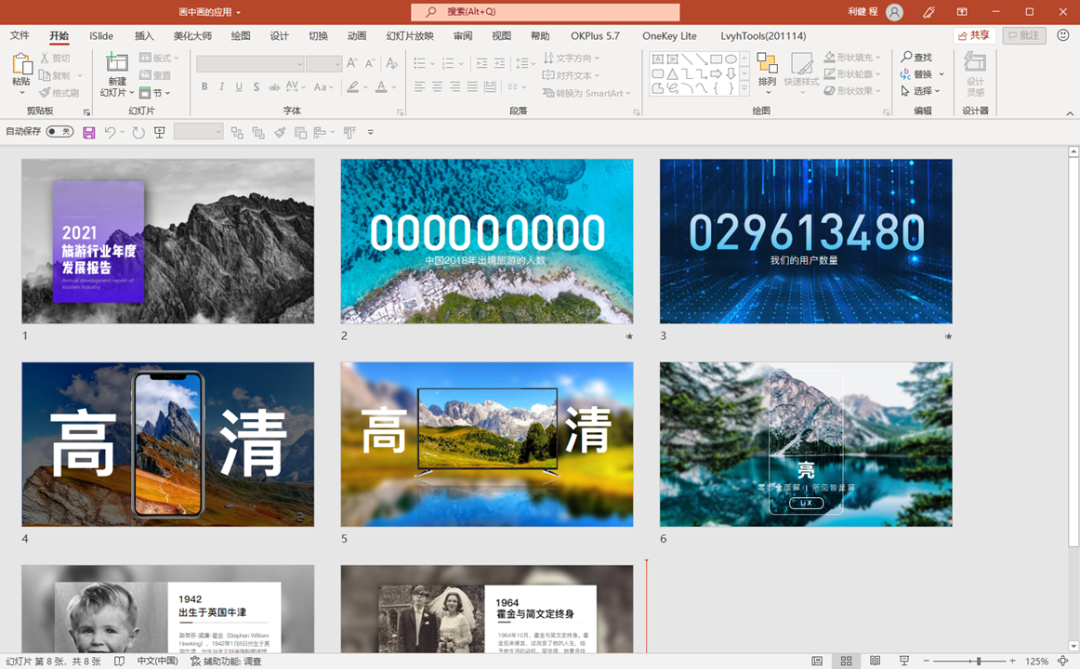Switch to the Animations (动画) tab

357,36
